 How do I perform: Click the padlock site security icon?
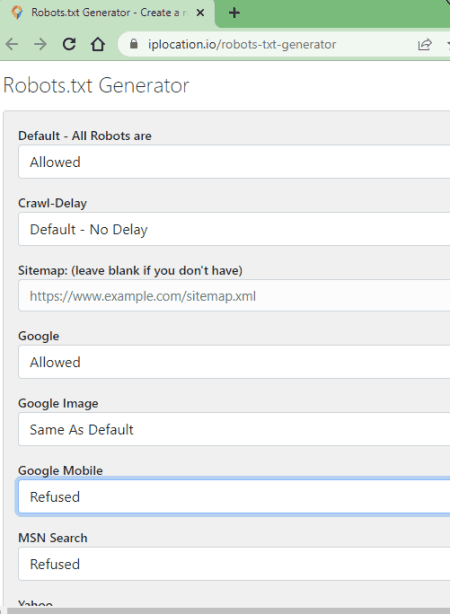134,44
